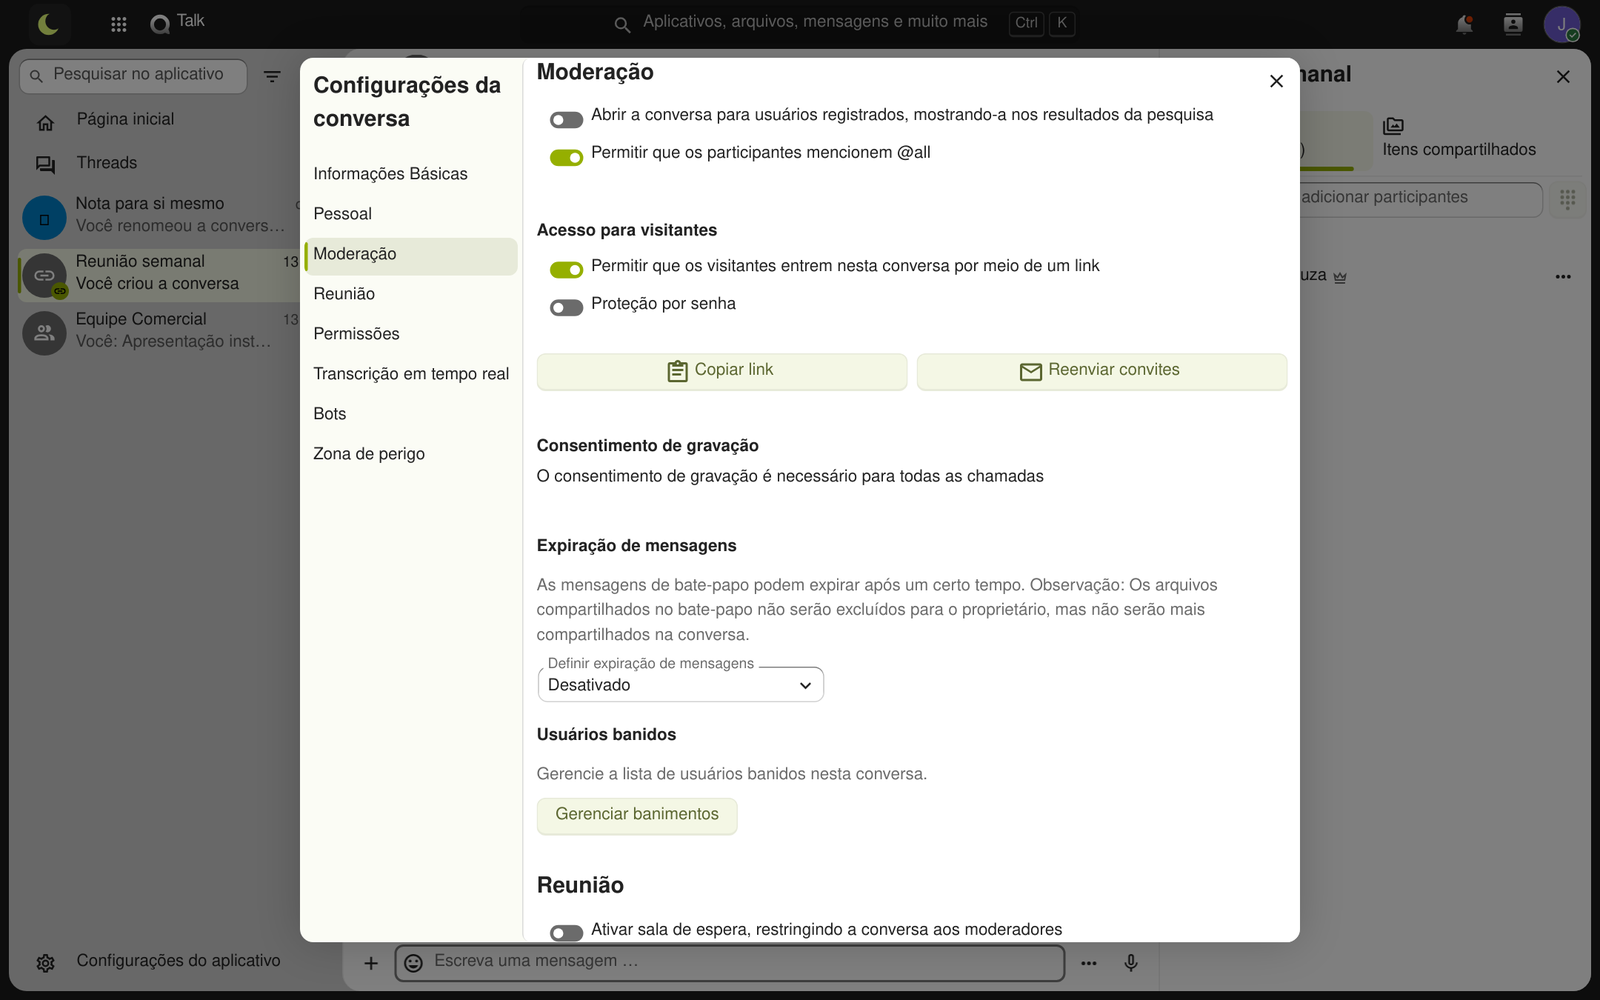Viewport: 1600px width, 1000px height.
Task: Click the Gerenciar banimentos button
Action: click(637, 815)
